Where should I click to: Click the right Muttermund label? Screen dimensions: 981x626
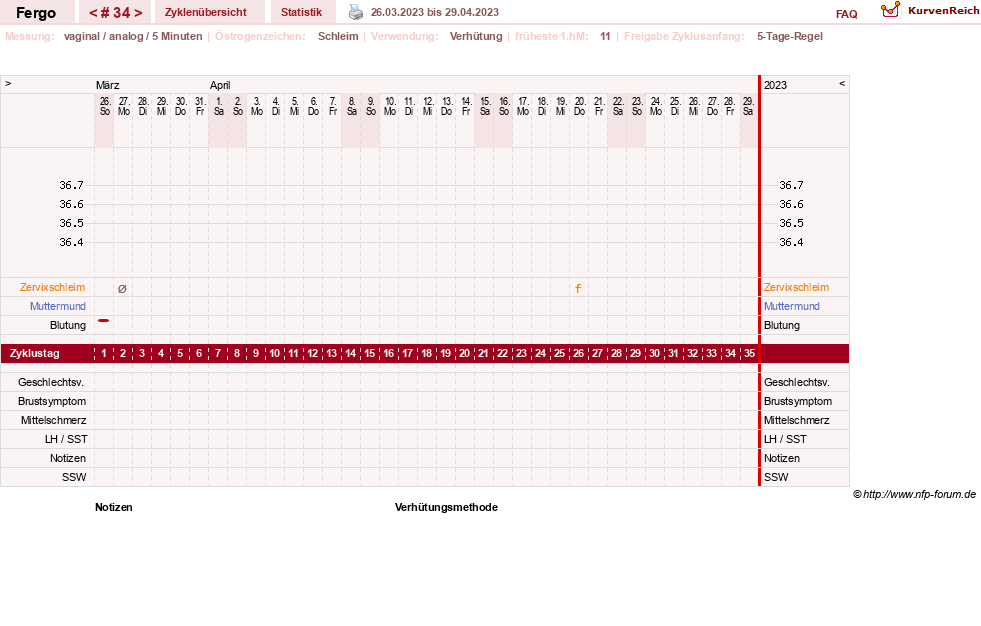click(x=791, y=306)
